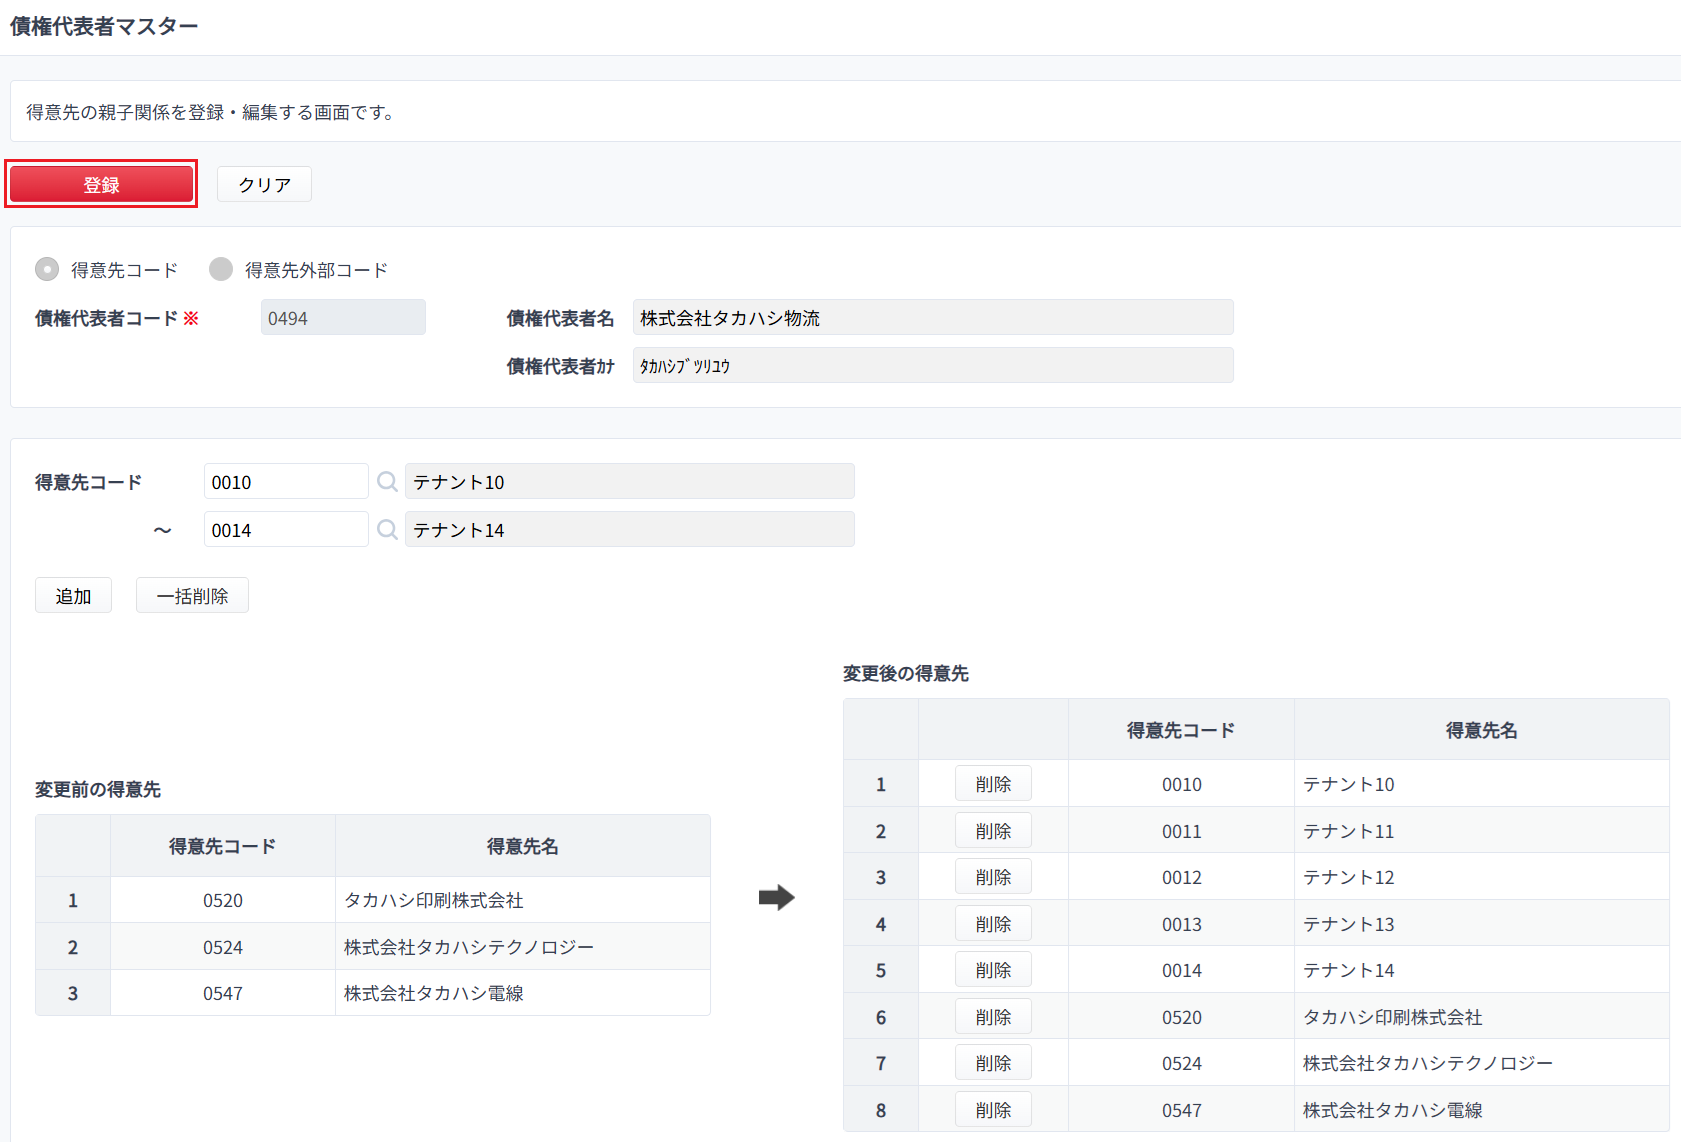Click 株式会社タカハシテクノロジー in the 変更前 table
Image resolution: width=1681 pixels, height=1142 pixels.
point(469,947)
